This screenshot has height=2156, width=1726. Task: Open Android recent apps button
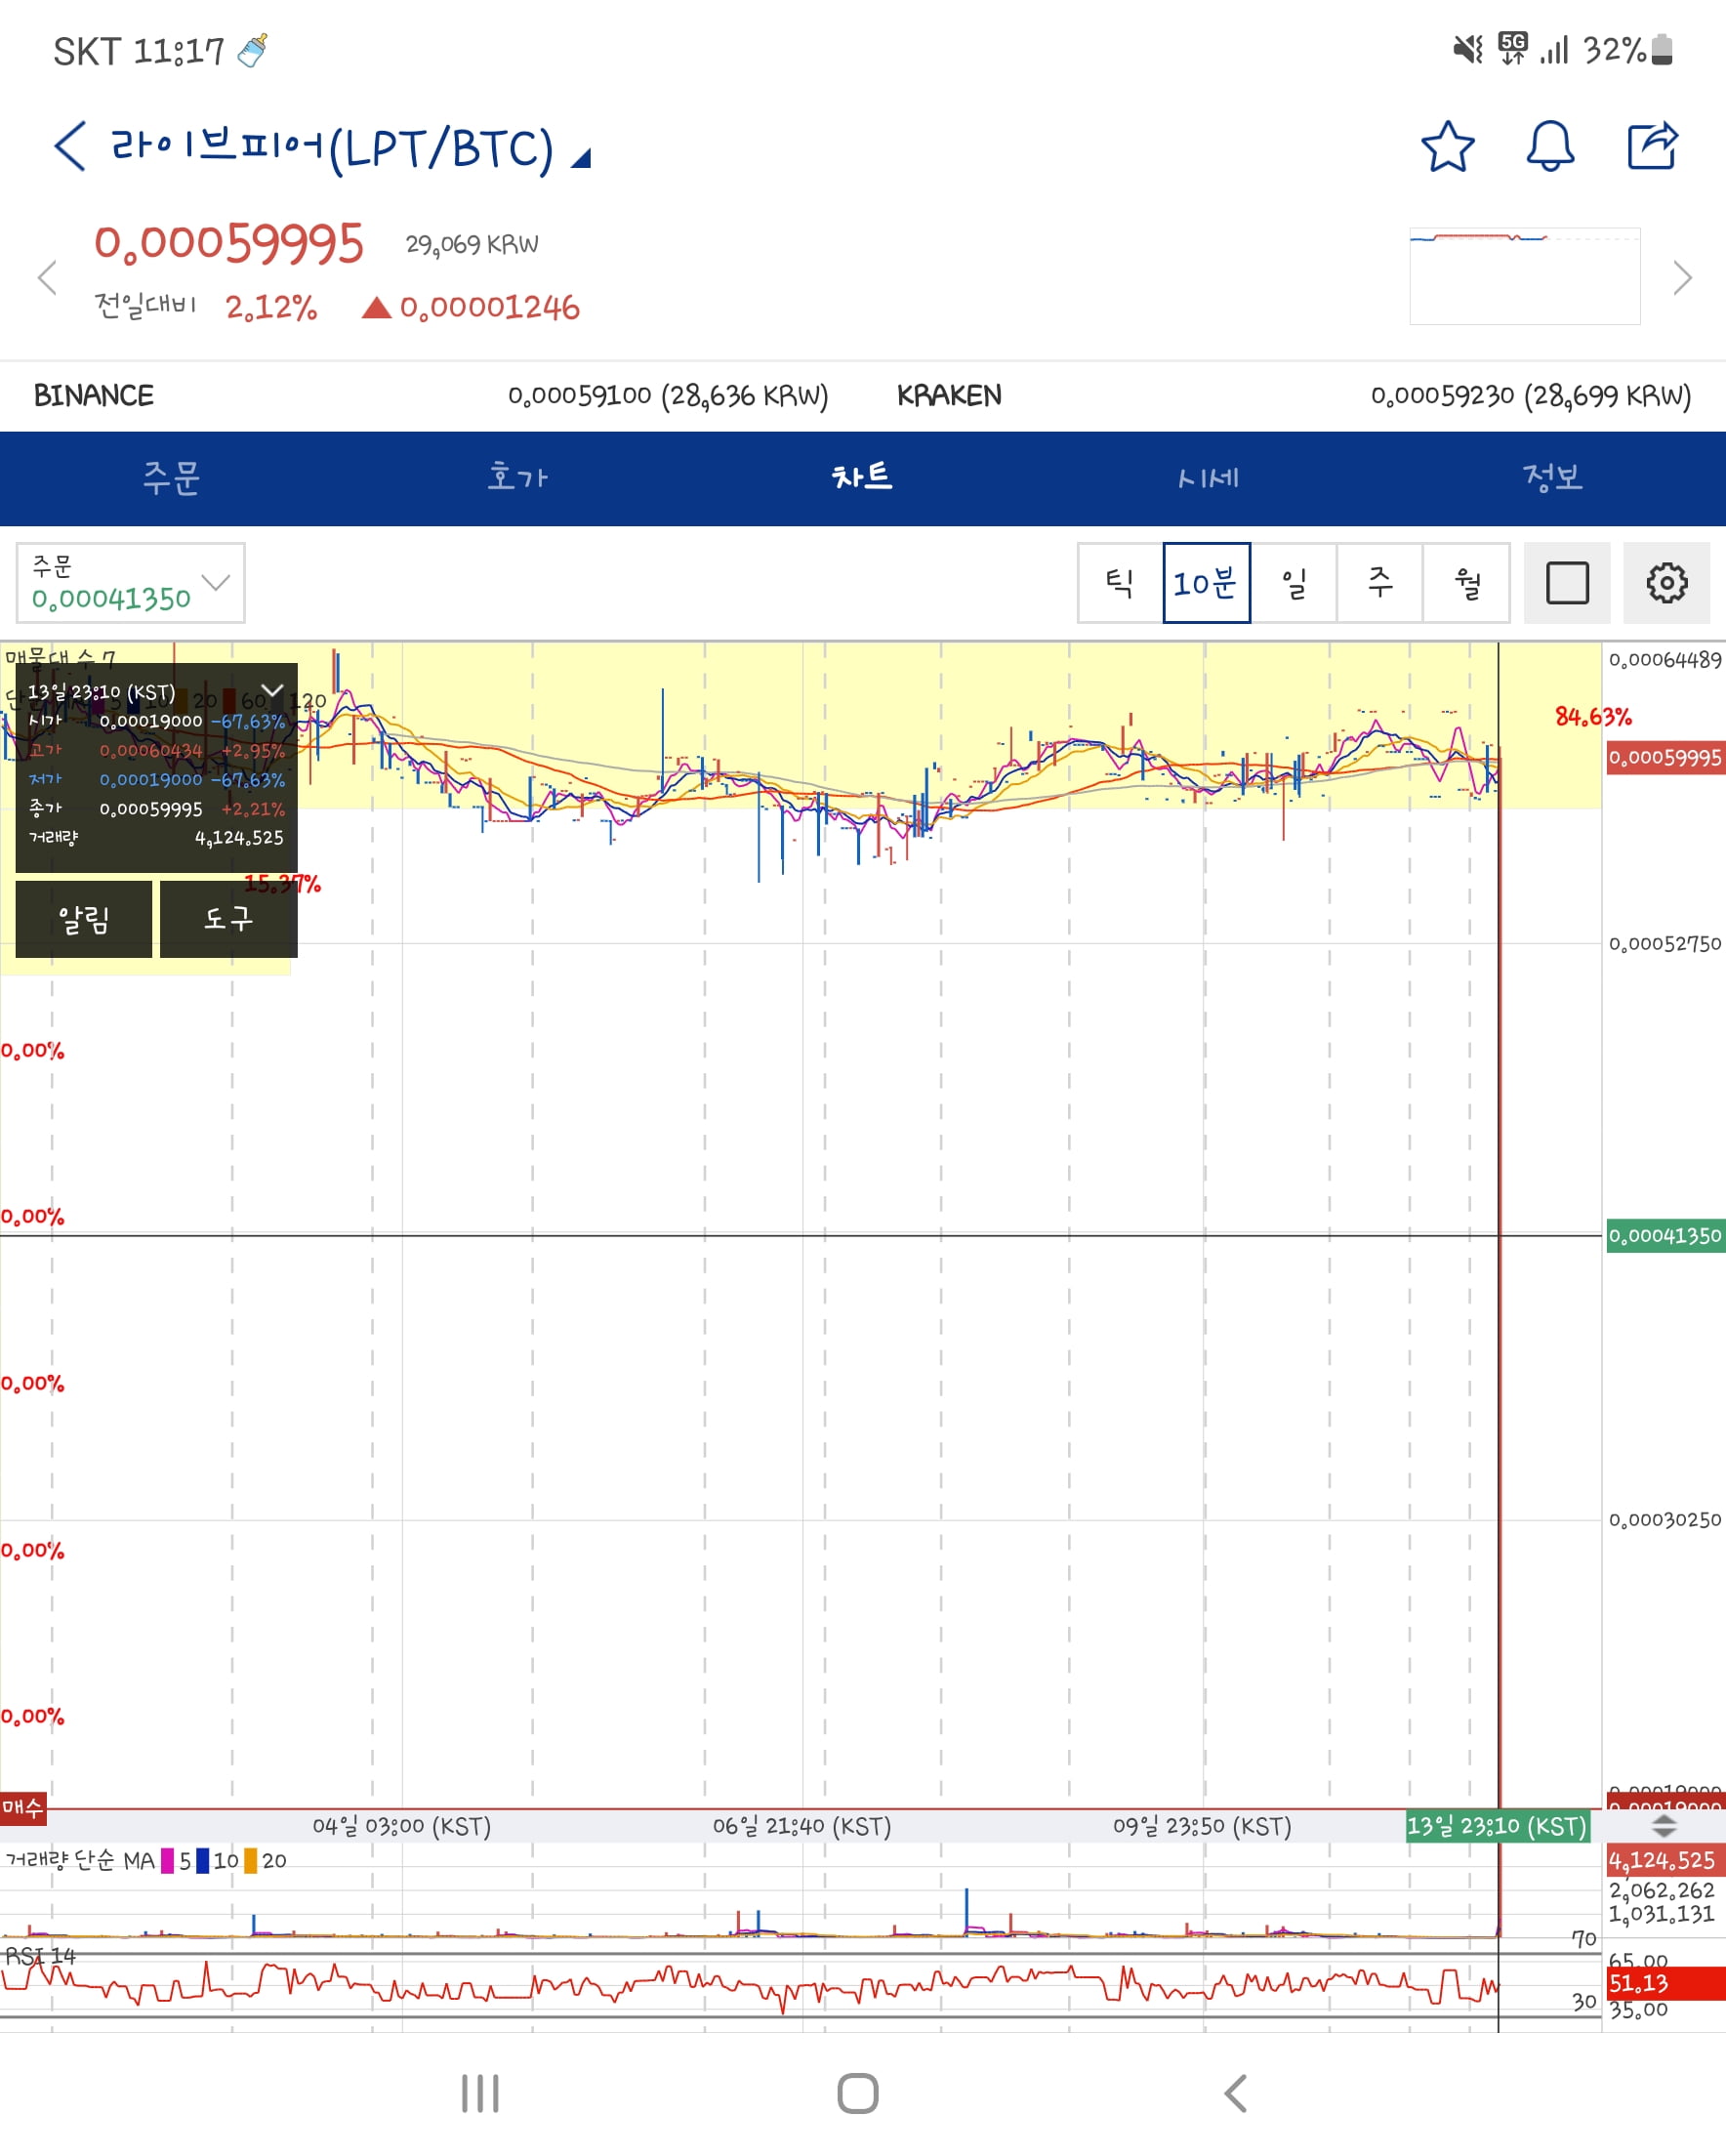pos(480,2093)
